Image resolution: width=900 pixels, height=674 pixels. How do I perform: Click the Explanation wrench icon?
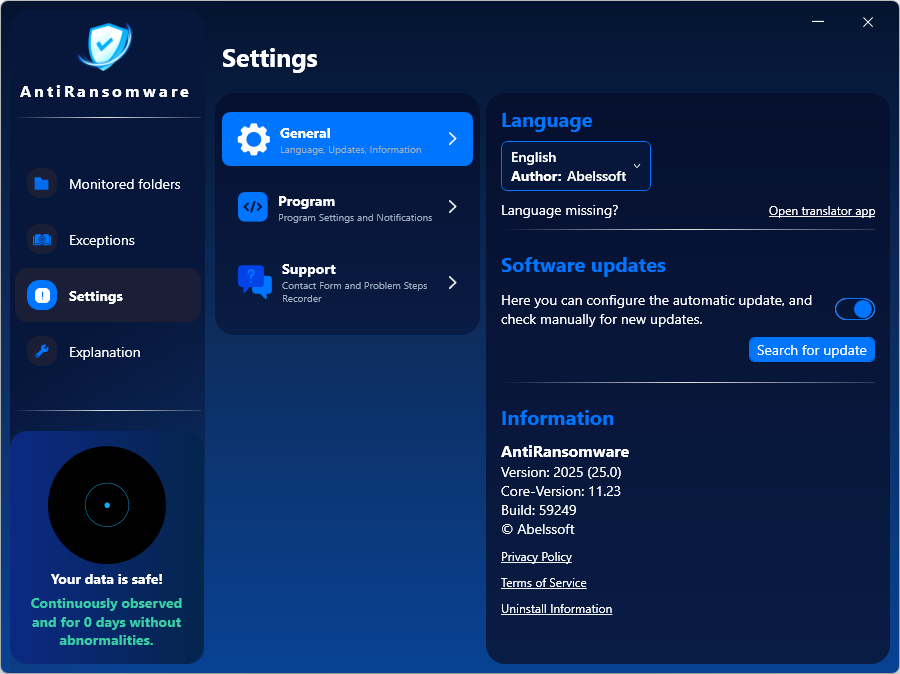tap(42, 351)
